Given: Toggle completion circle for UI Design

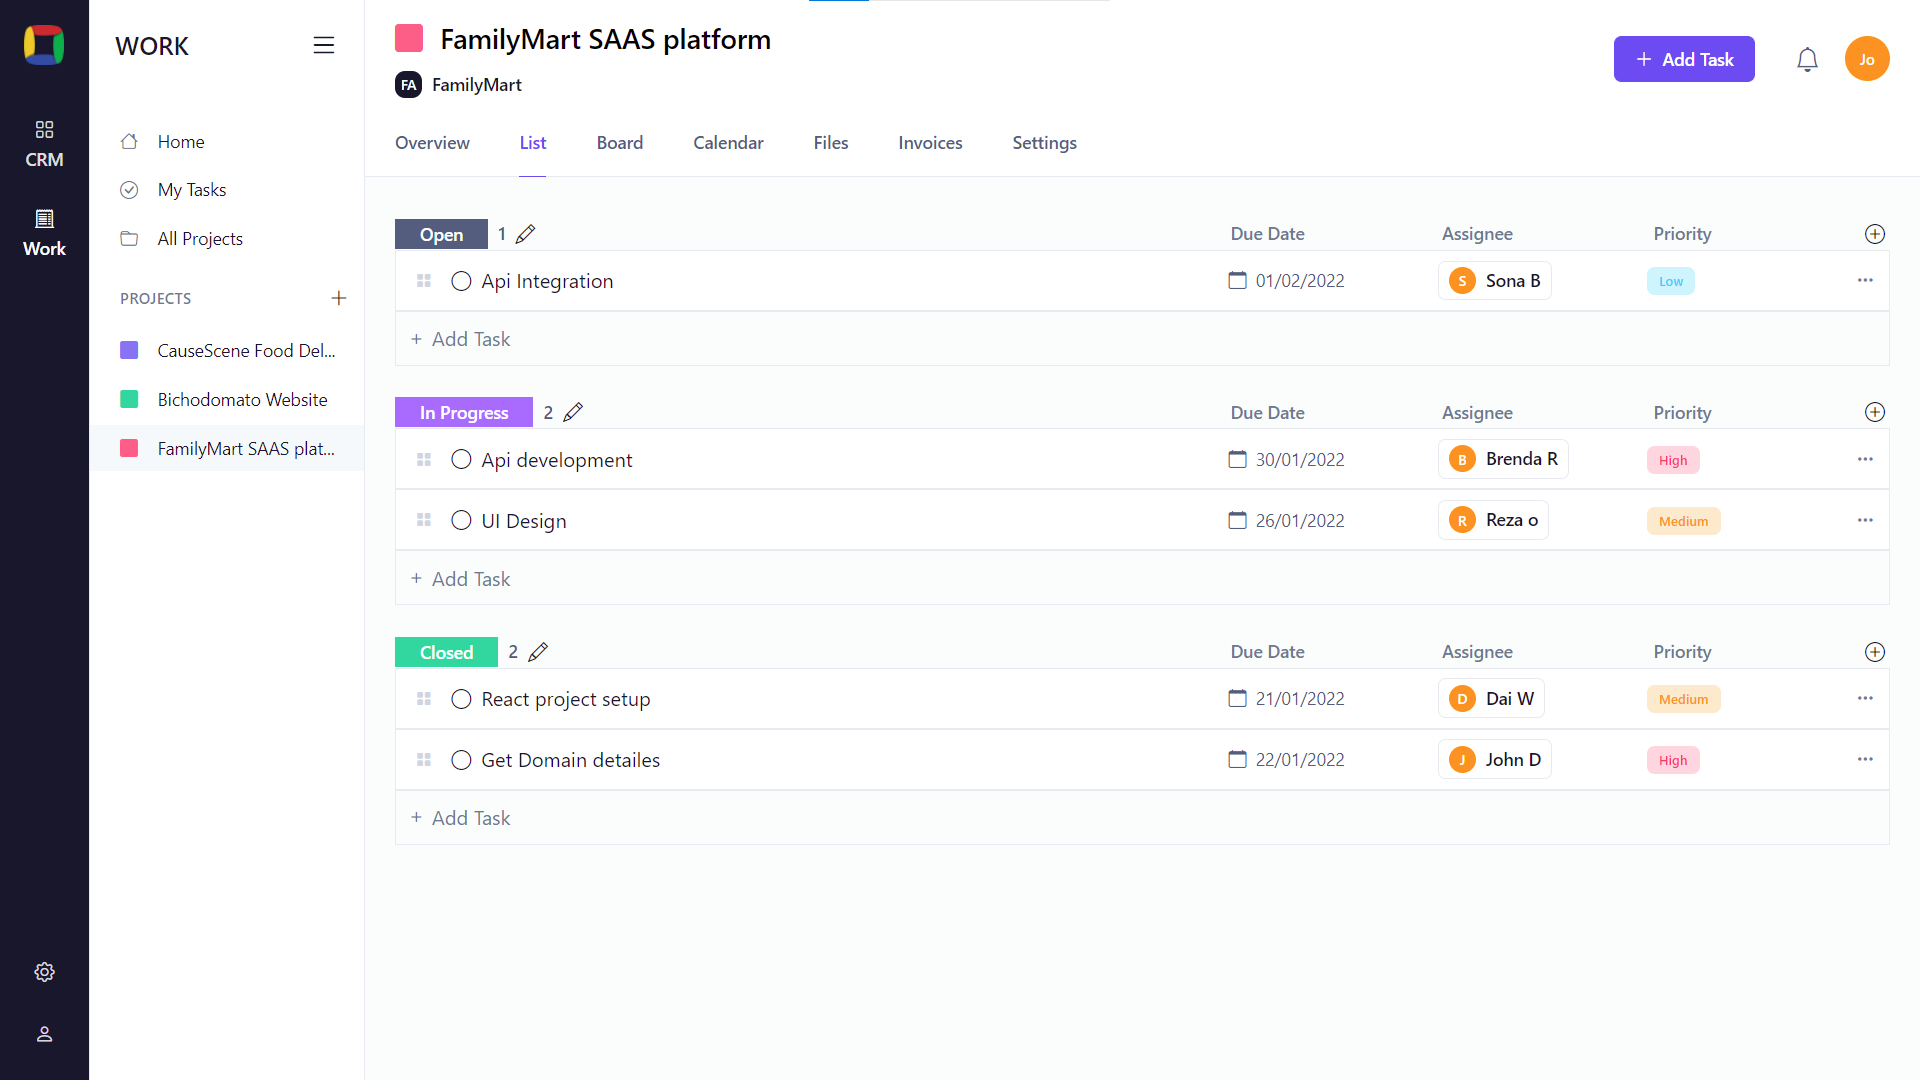Looking at the screenshot, I should point(461,520).
